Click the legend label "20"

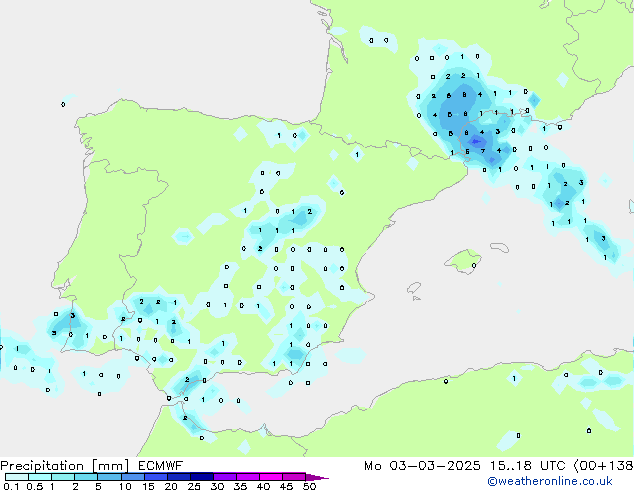(x=171, y=486)
